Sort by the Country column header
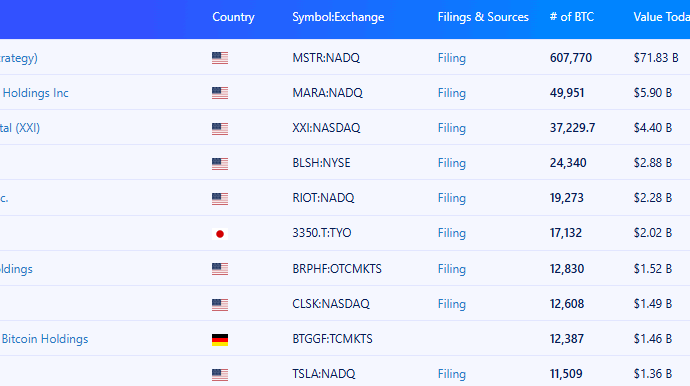Image resolution: width=690 pixels, height=386 pixels. pyautogui.click(x=233, y=17)
